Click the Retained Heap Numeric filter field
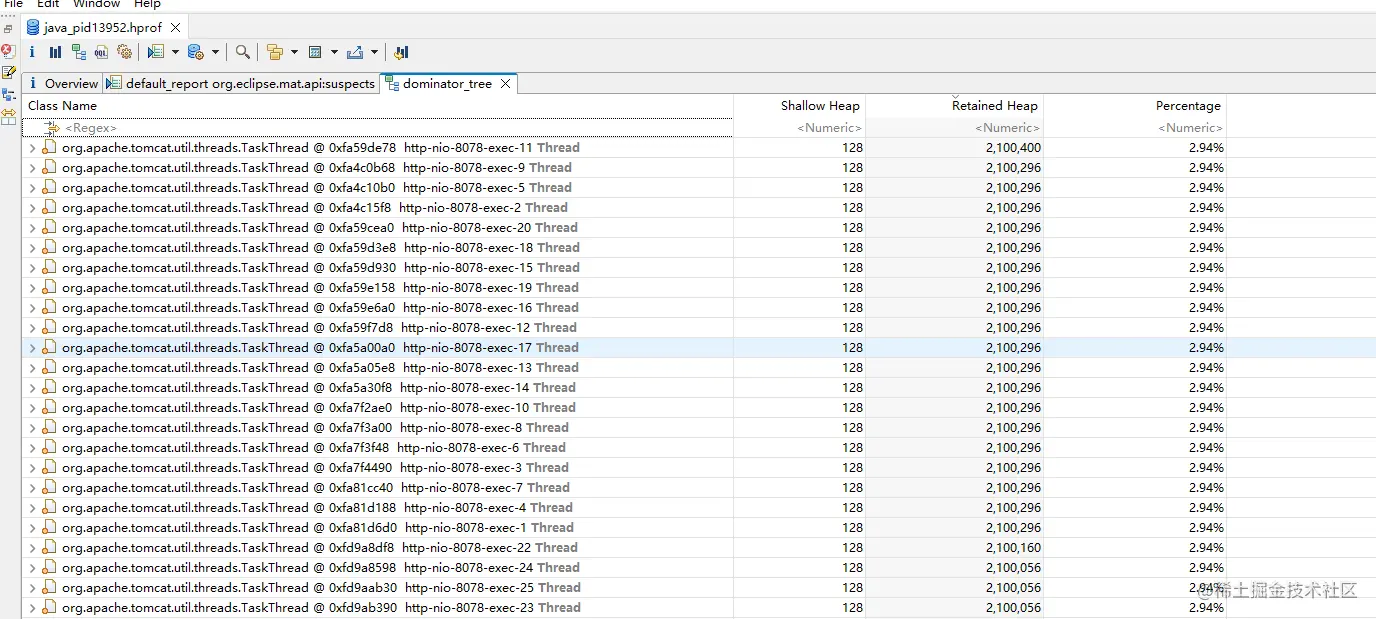This screenshot has width=1376, height=619. [x=955, y=128]
